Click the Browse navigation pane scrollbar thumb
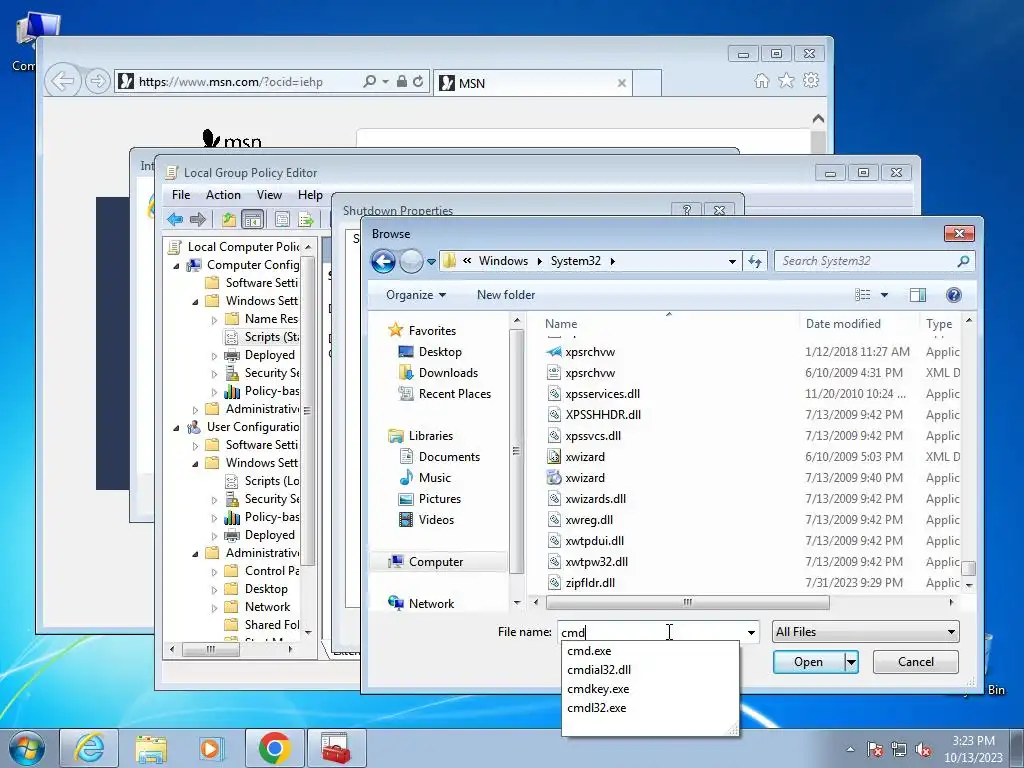1024x768 pixels. [x=516, y=451]
